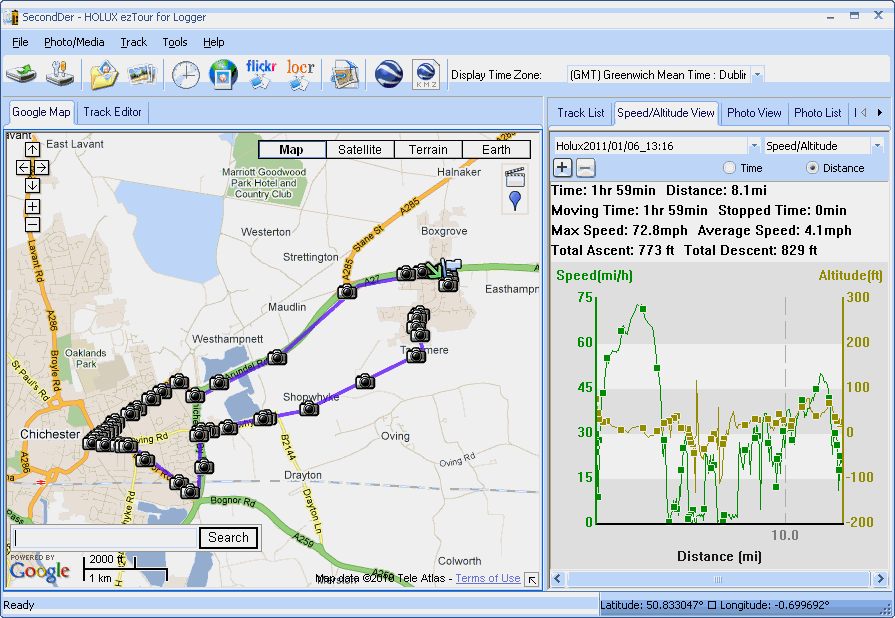Open the Display Time Zone dropdown
Viewport: 895px width, 618px height.
point(757,75)
